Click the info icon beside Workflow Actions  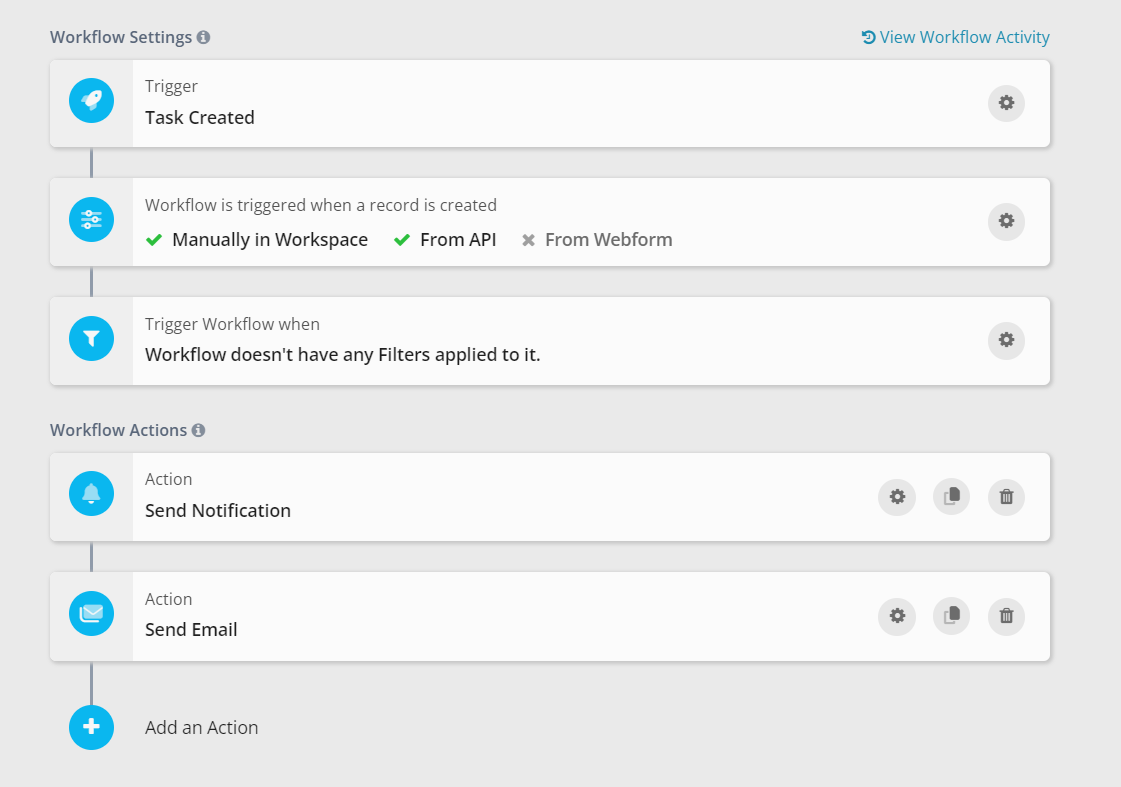(x=198, y=430)
